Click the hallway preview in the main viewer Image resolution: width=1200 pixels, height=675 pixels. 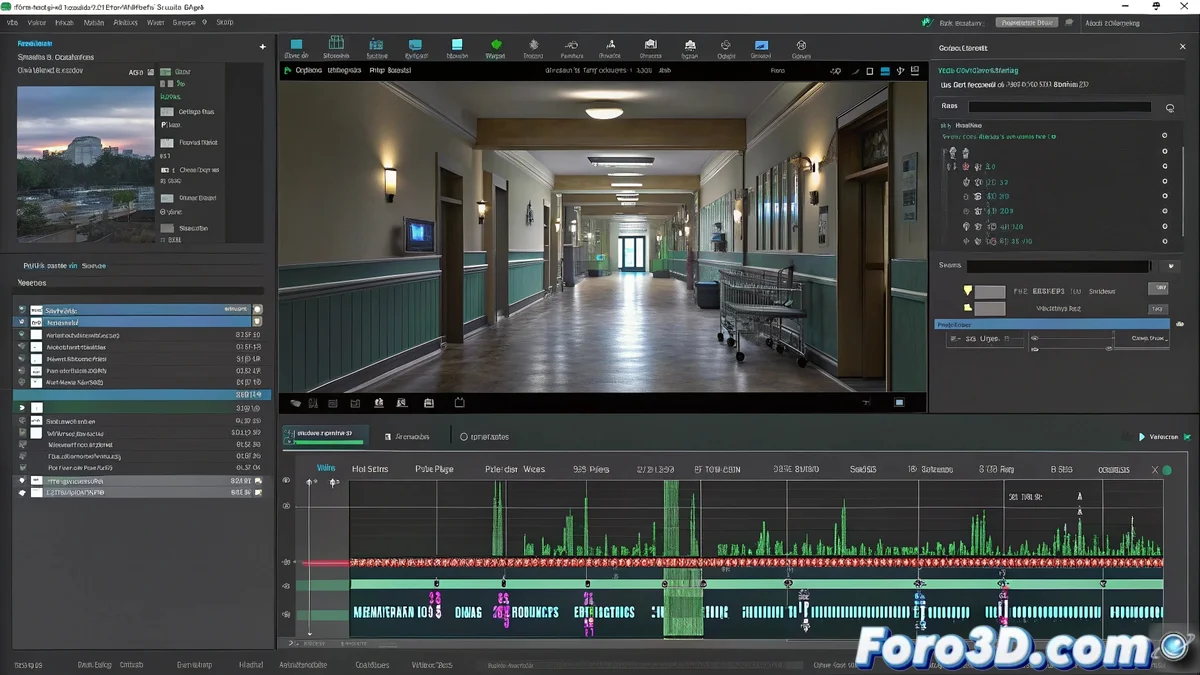603,236
